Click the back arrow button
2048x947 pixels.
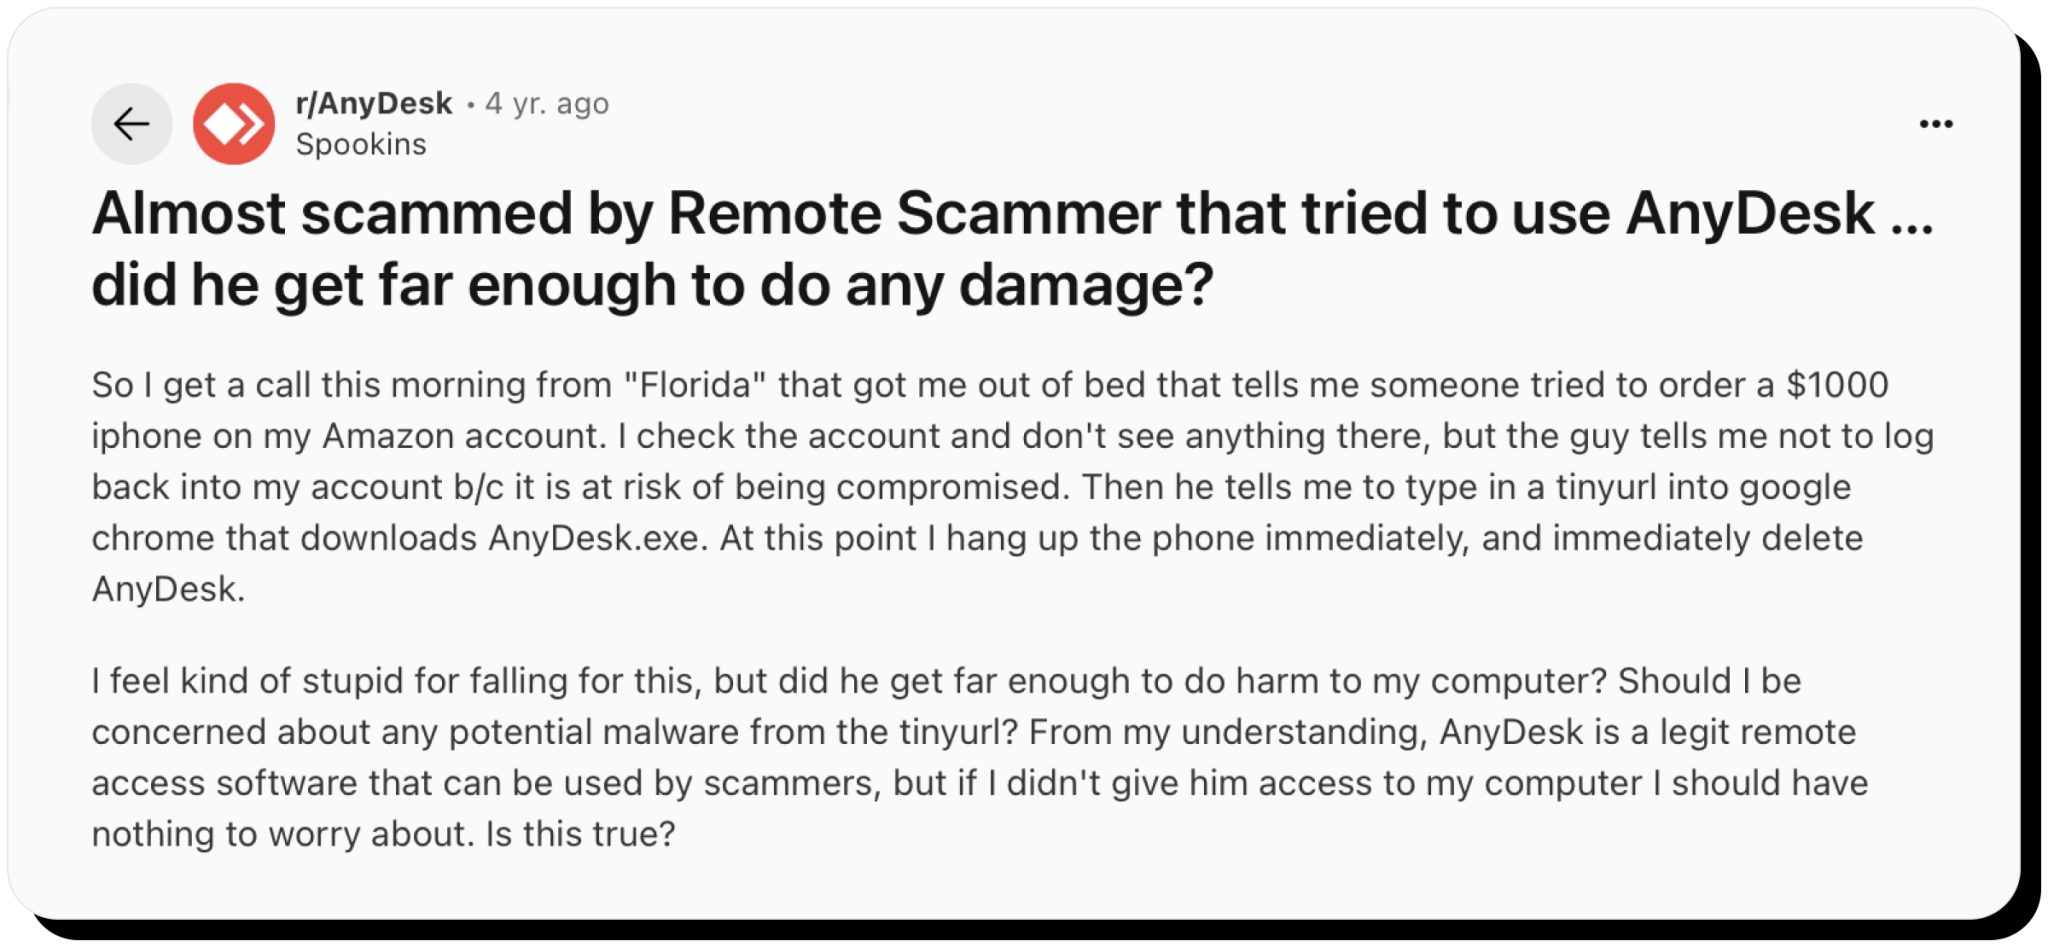coord(131,124)
